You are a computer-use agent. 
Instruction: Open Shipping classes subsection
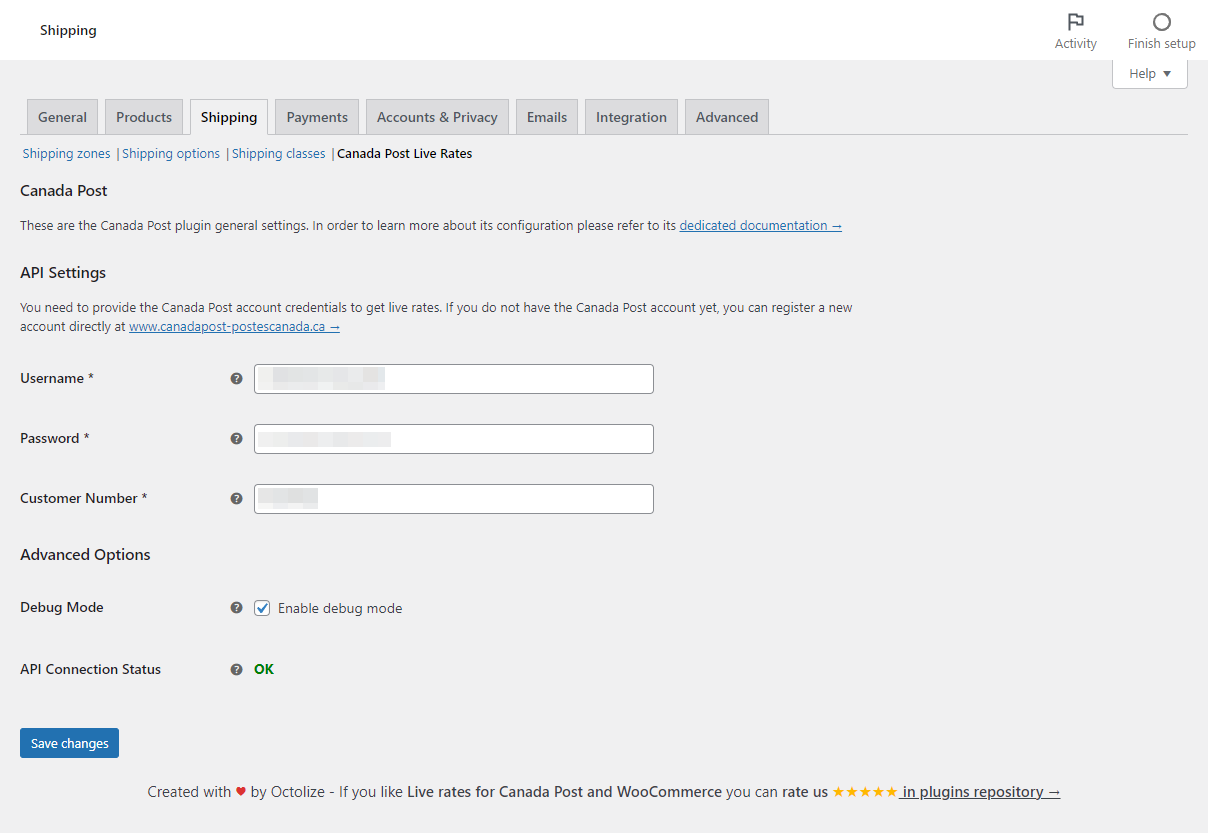279,154
